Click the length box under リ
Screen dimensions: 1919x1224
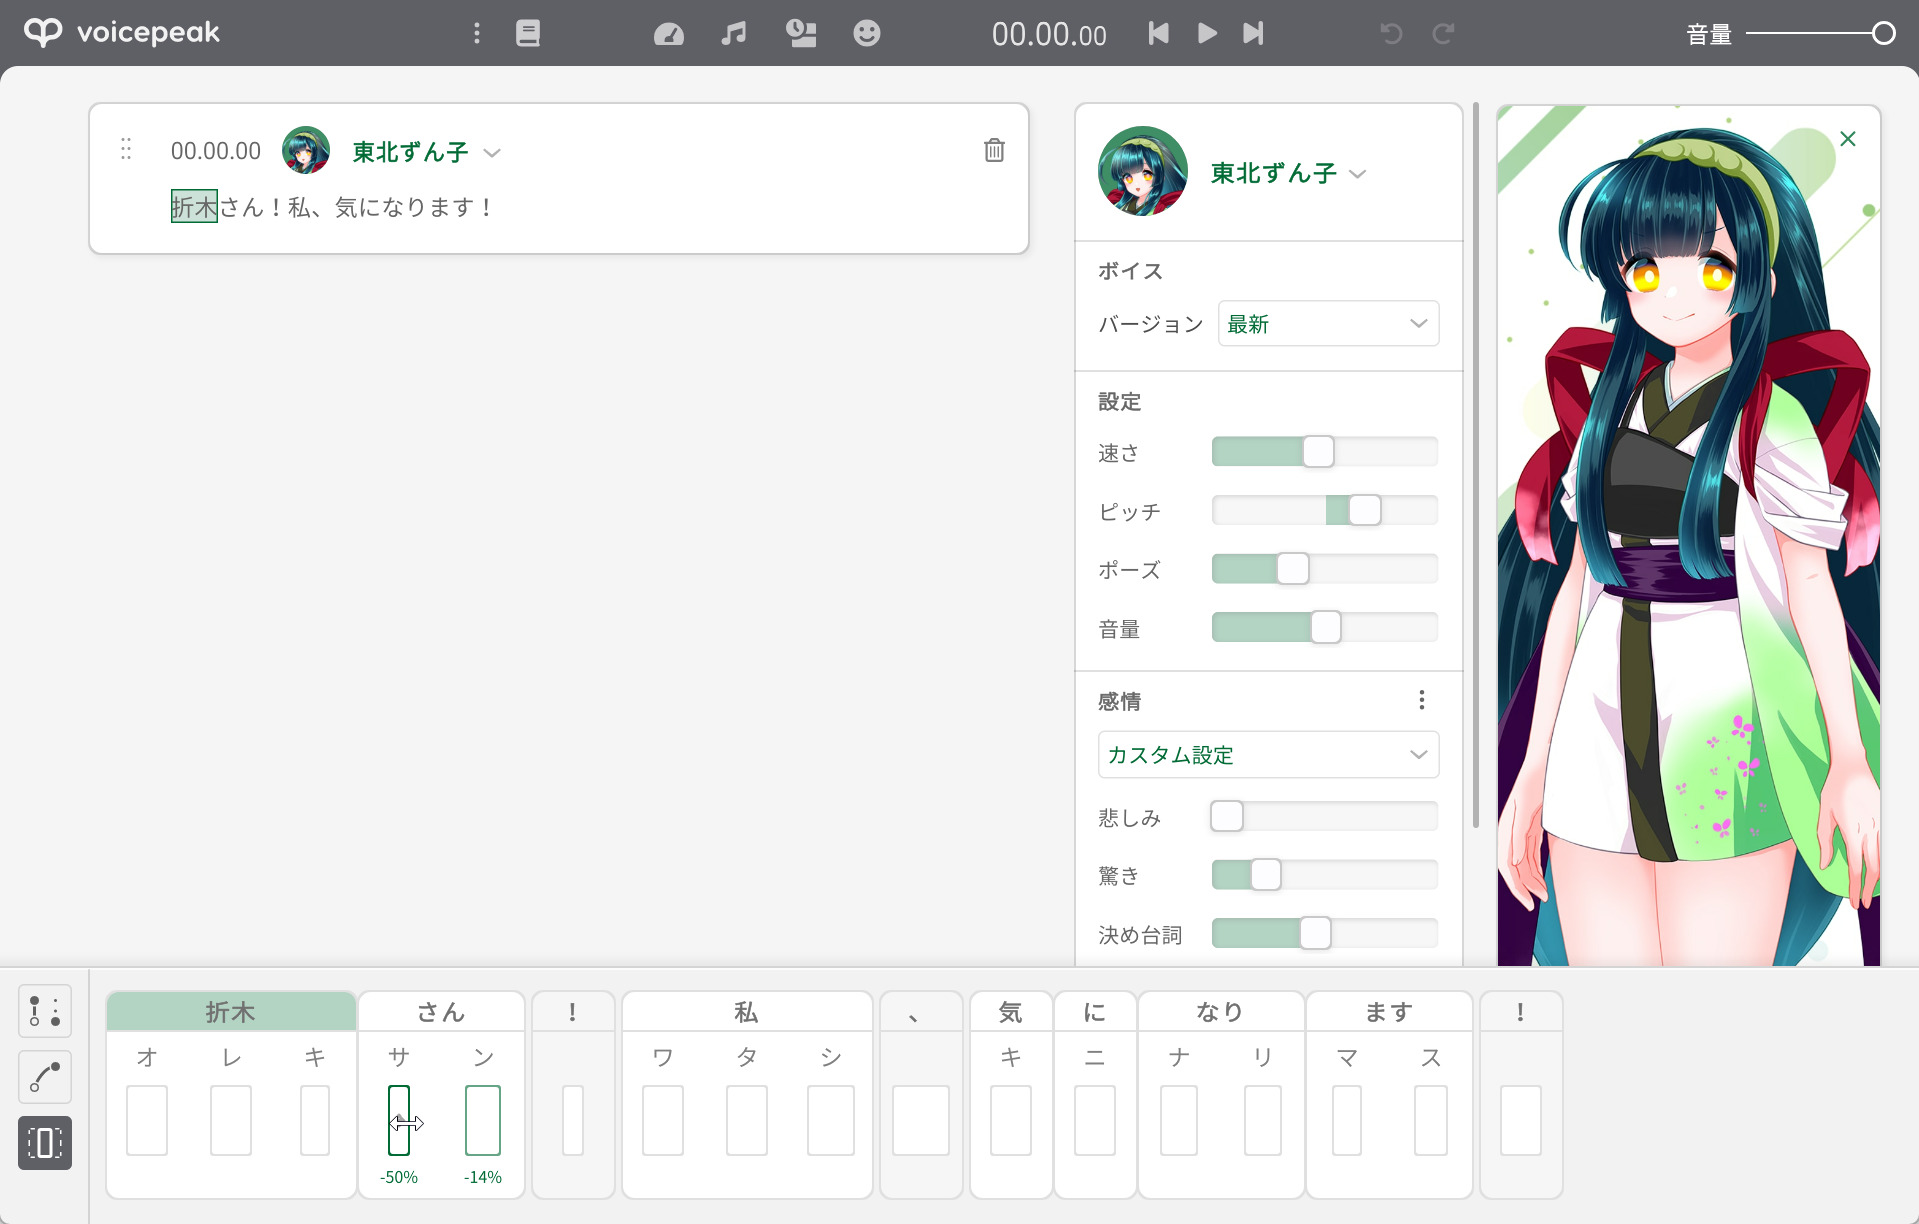1263,1120
